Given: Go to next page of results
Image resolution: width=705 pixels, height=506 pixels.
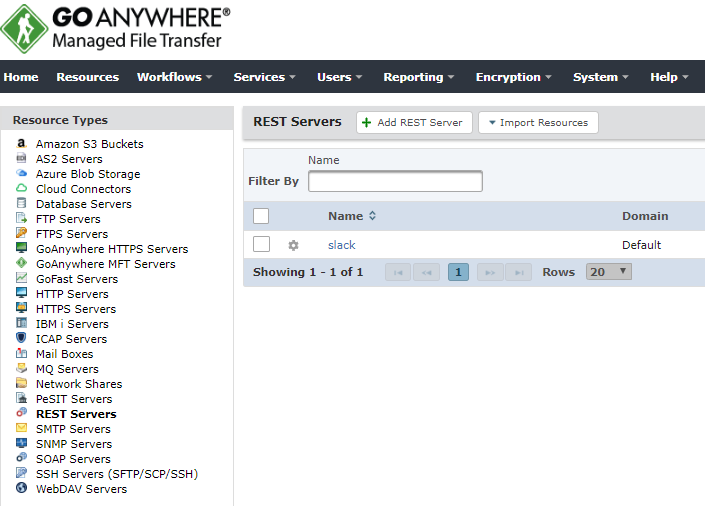Looking at the screenshot, I should coord(490,272).
